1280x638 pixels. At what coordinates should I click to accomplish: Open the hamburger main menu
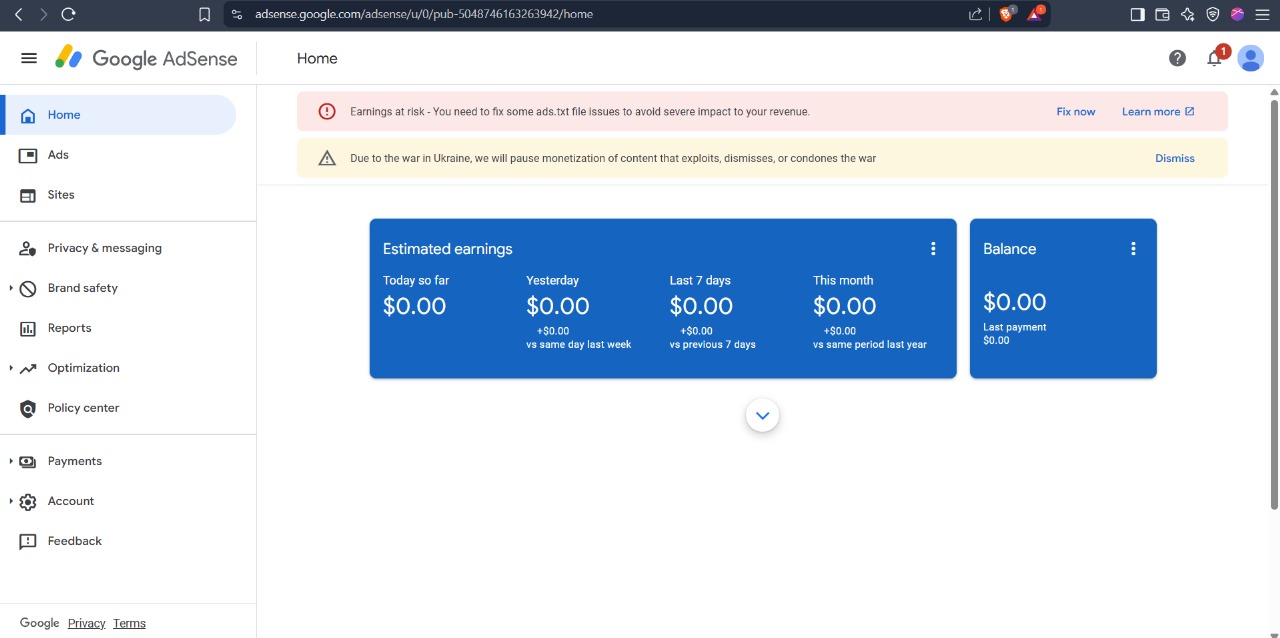[x=29, y=58]
